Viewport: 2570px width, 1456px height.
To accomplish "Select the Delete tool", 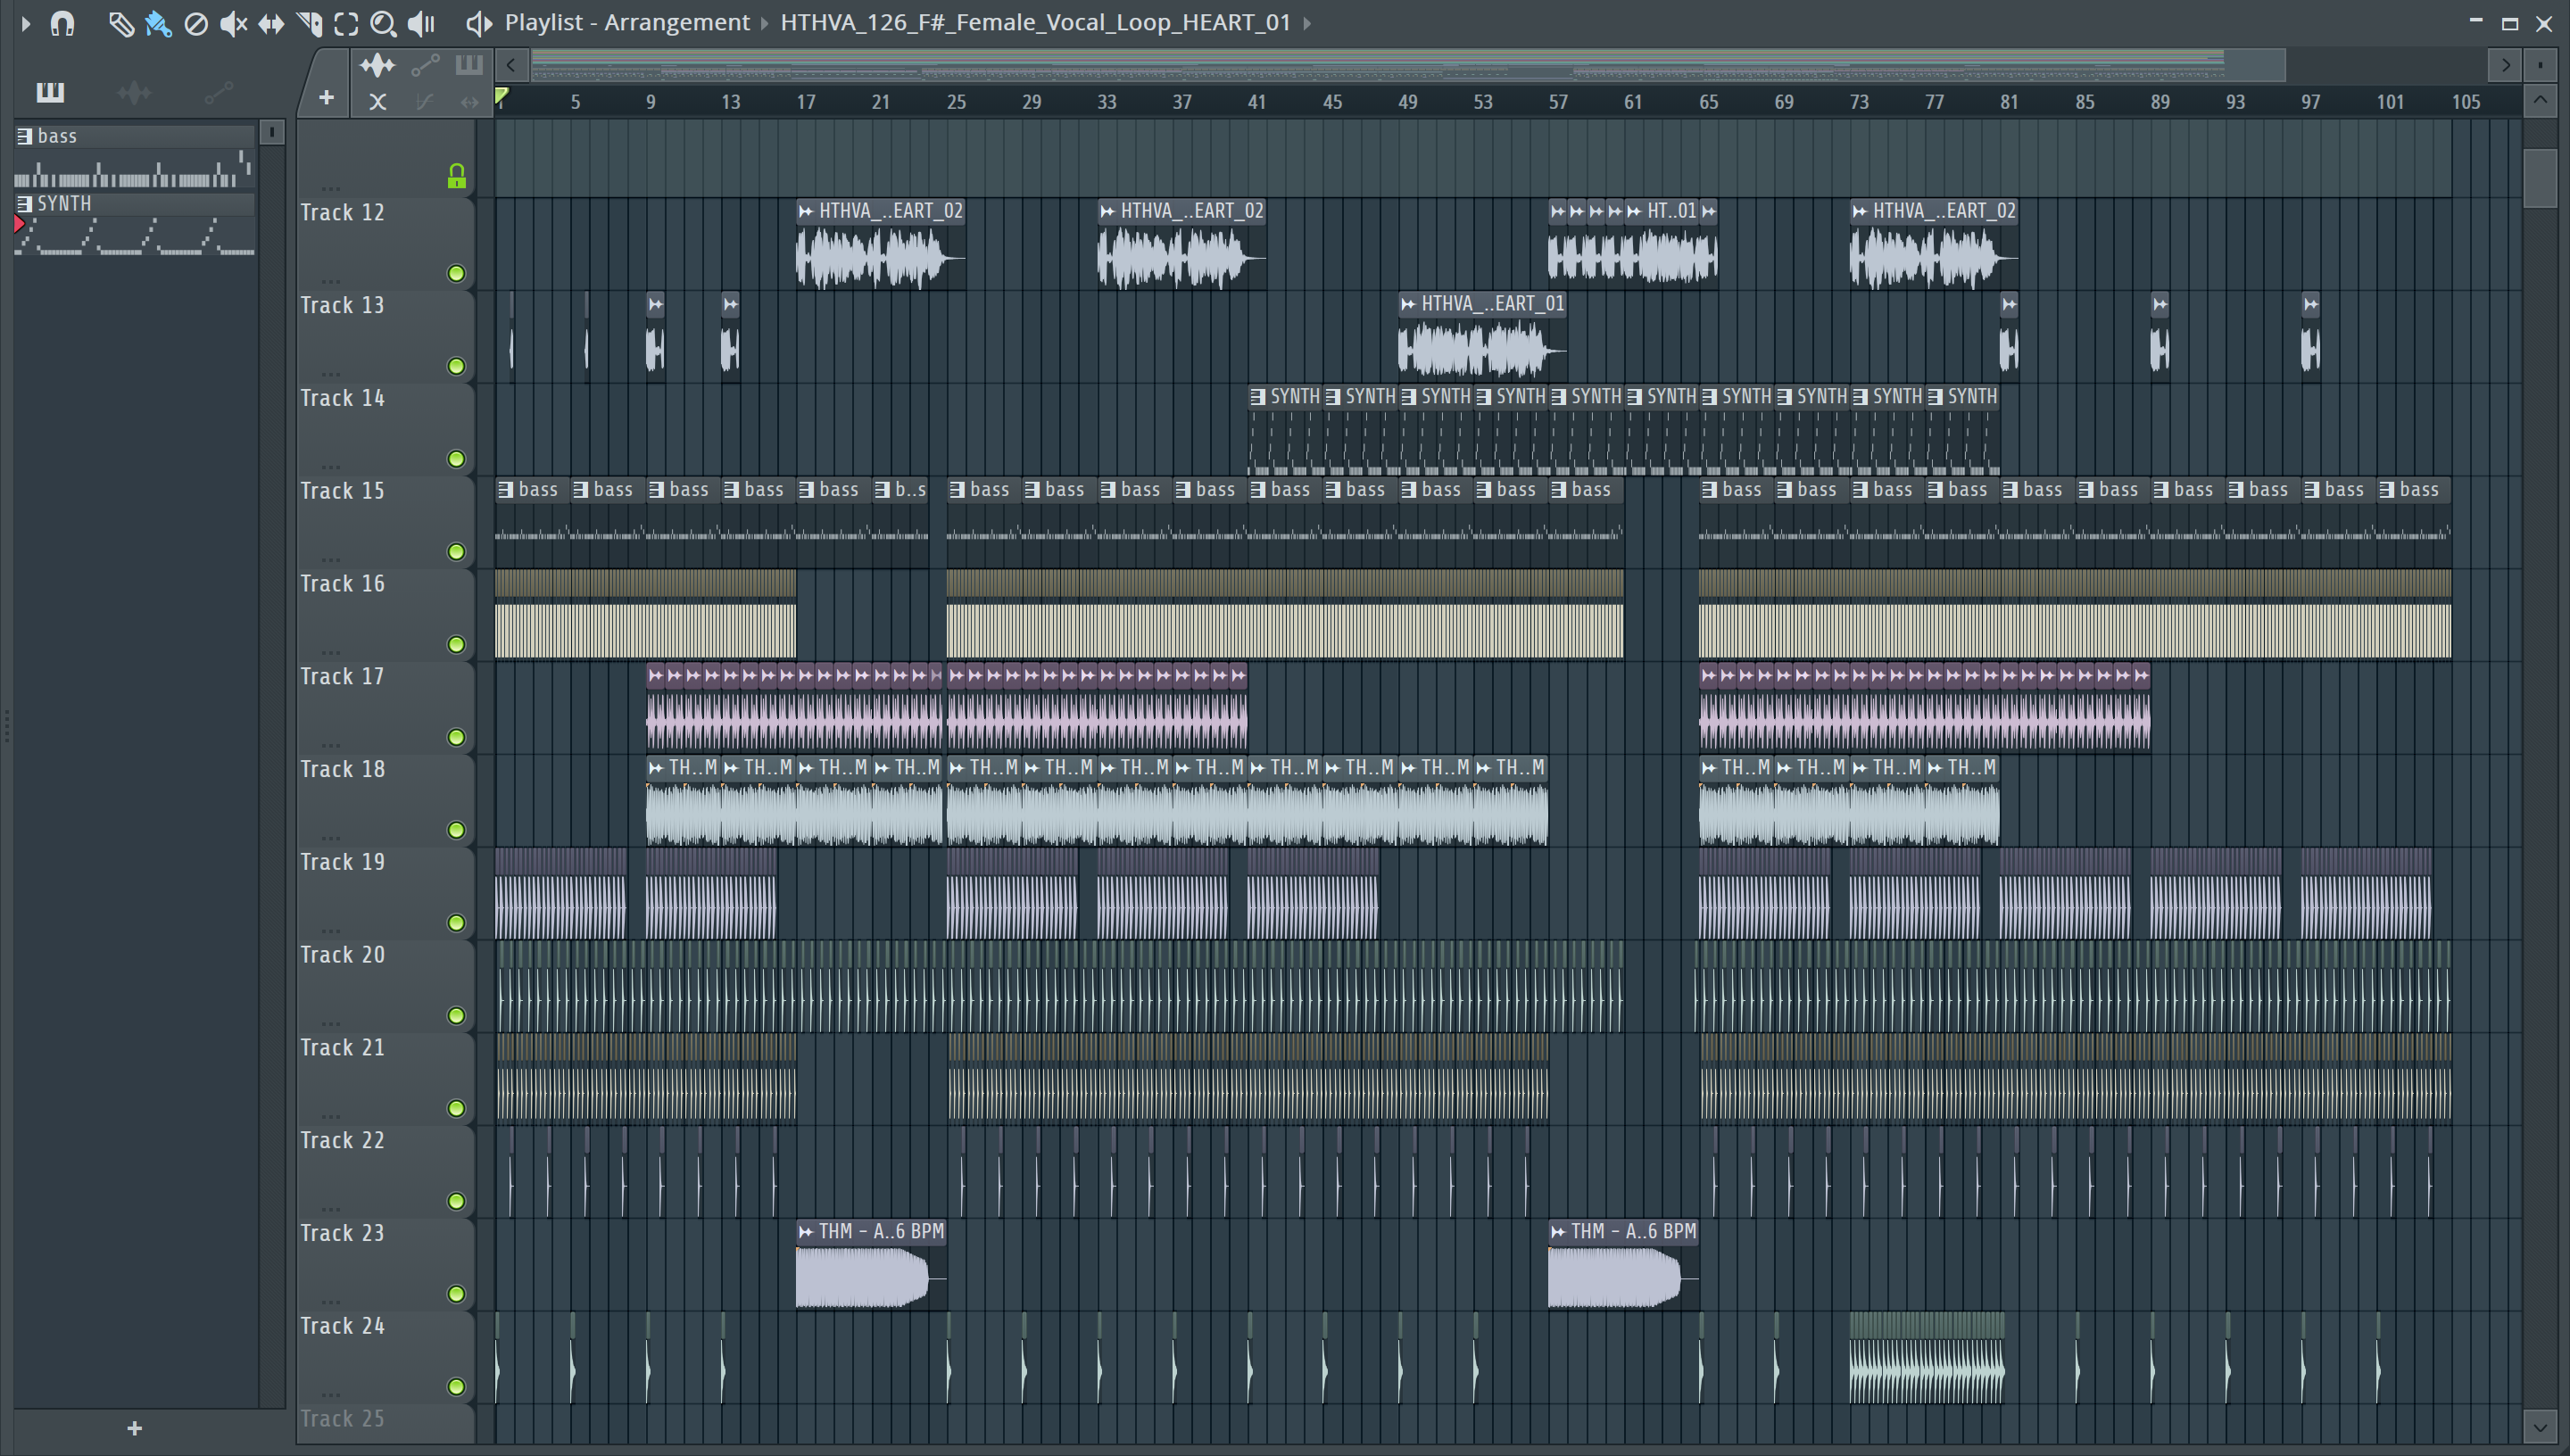I will (196, 23).
